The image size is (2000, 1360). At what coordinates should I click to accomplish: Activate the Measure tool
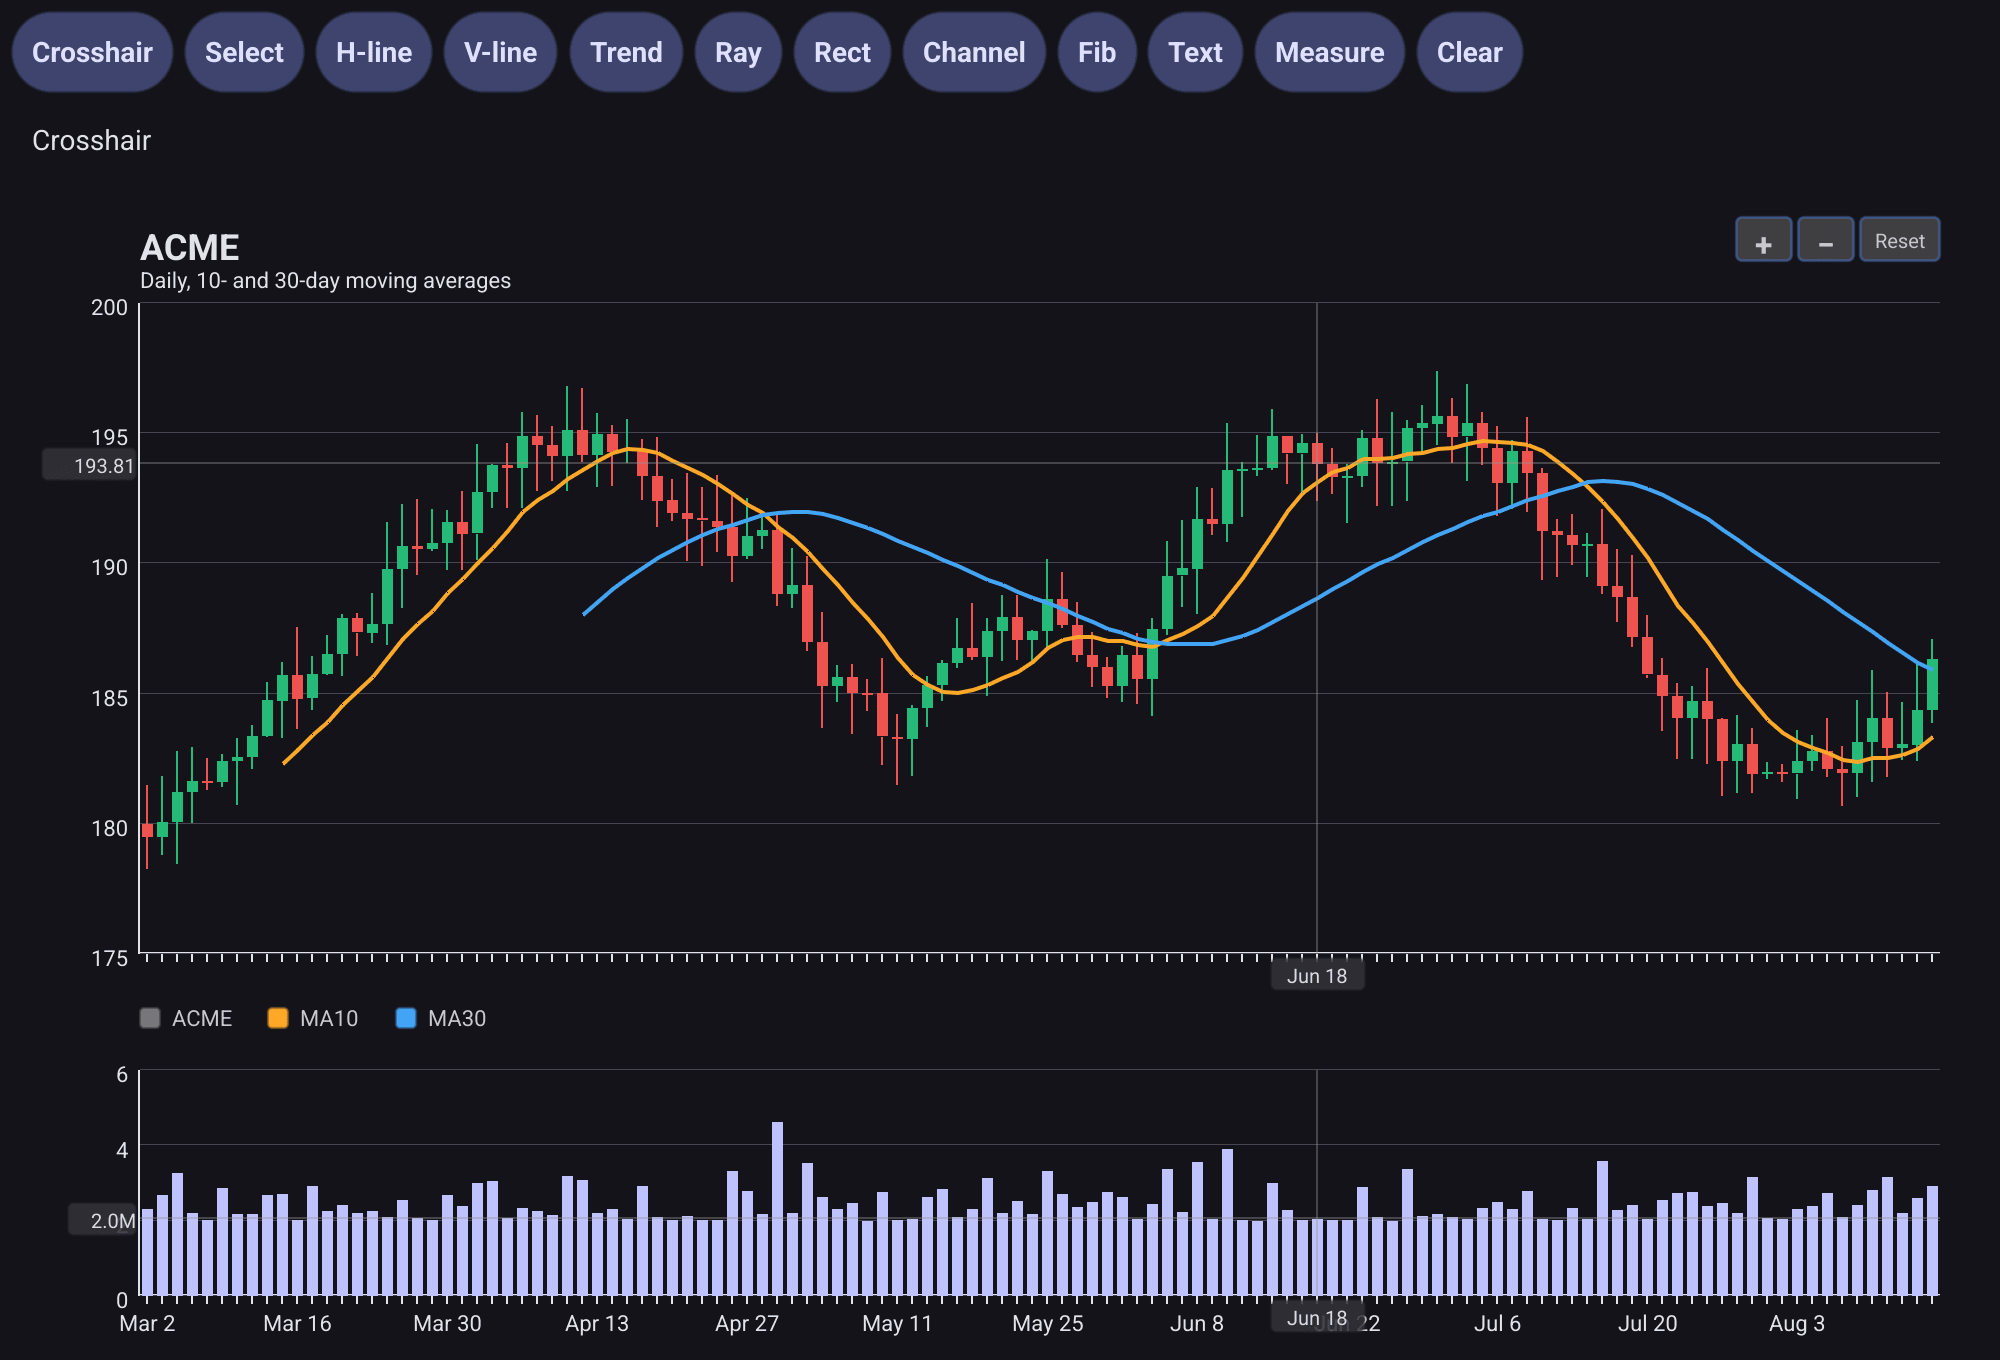coord(1329,52)
